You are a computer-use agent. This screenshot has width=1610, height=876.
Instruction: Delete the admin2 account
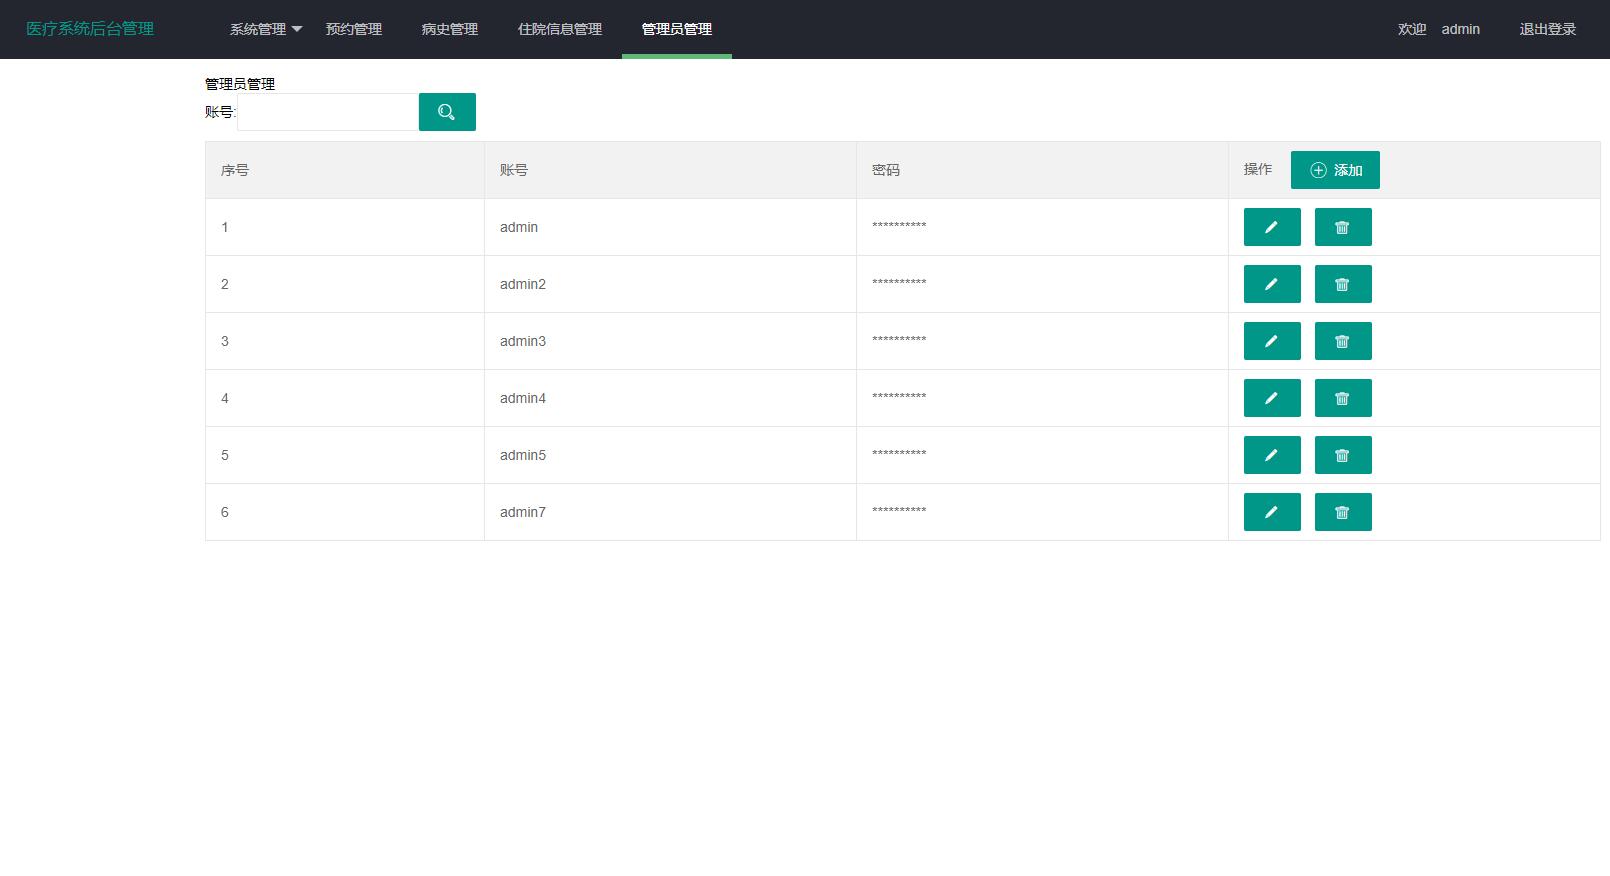click(x=1342, y=284)
